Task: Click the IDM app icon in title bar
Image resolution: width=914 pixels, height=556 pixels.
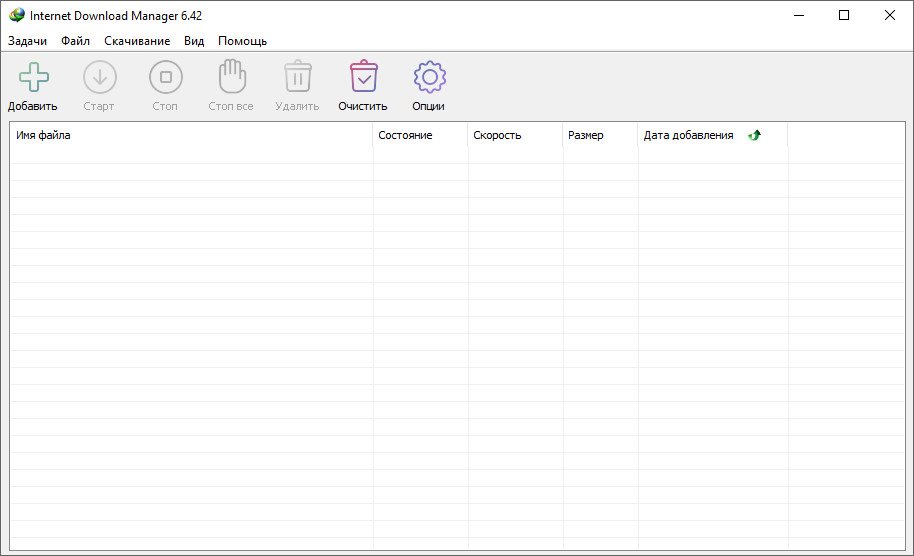Action: [x=17, y=16]
